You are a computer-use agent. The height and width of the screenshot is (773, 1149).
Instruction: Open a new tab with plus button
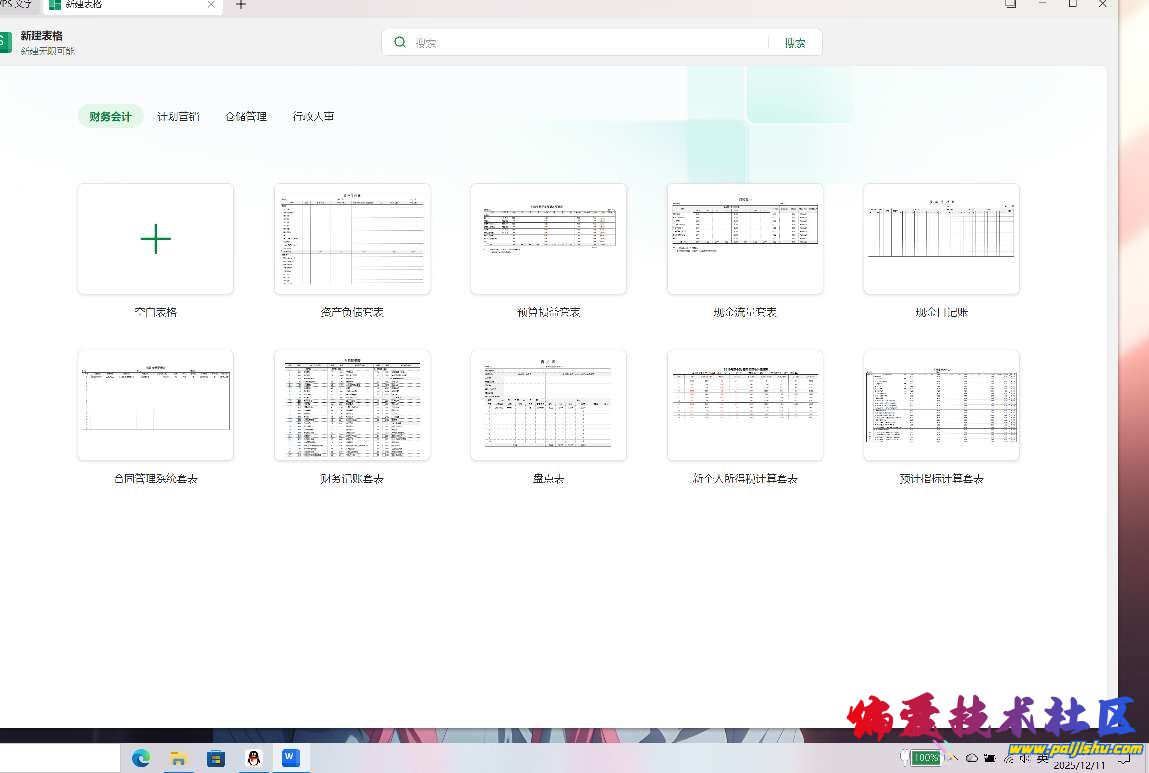240,5
